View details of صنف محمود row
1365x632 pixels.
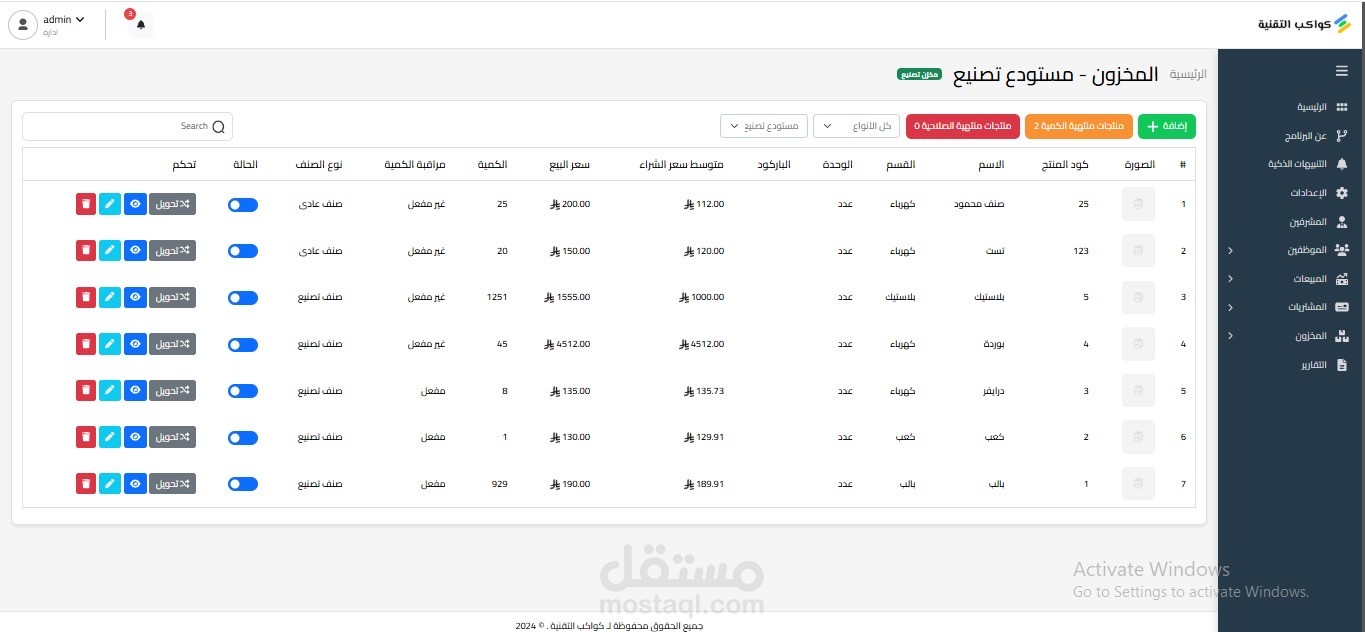pyautogui.click(x=135, y=204)
